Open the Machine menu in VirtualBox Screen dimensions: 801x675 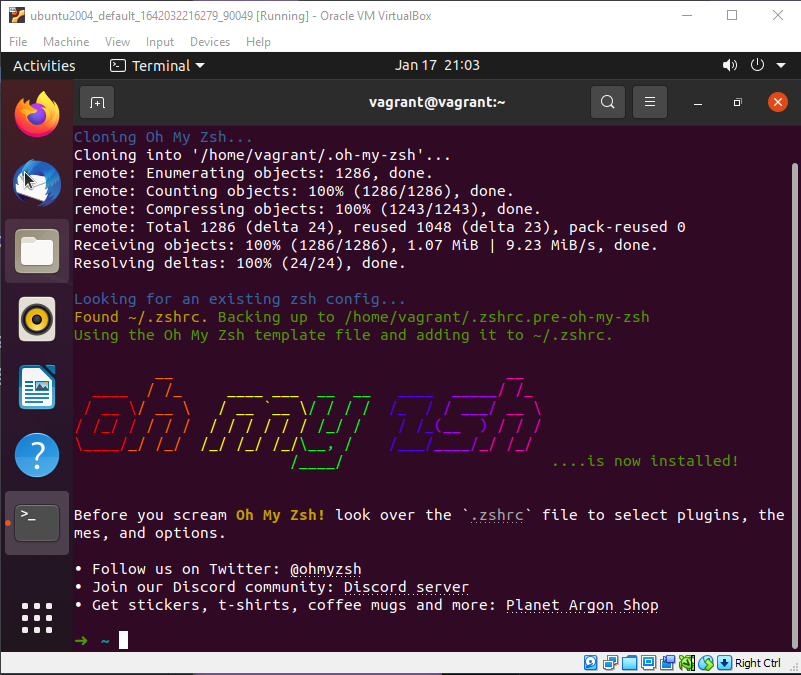tap(66, 42)
